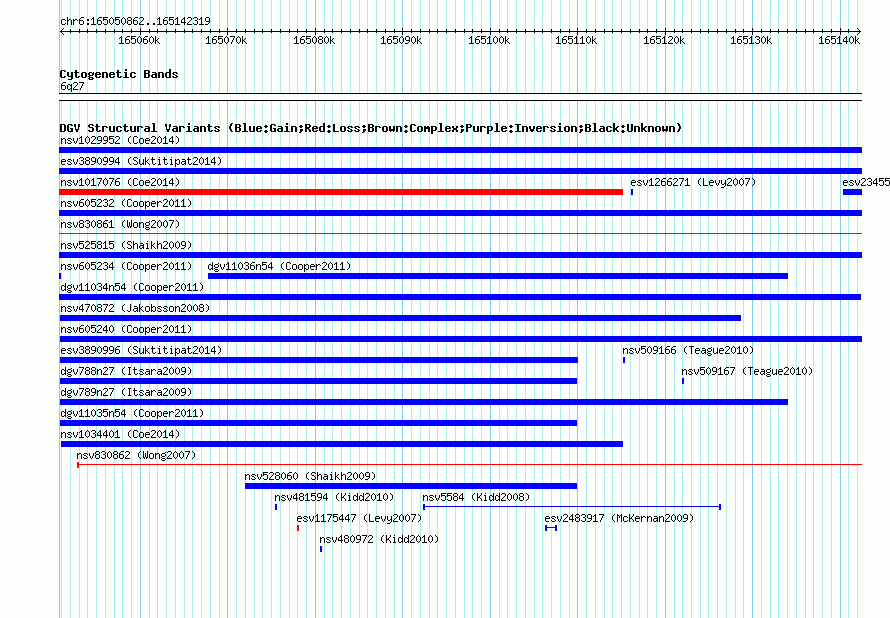Click the esv1266271 (Levy2007) label

click(x=693, y=182)
